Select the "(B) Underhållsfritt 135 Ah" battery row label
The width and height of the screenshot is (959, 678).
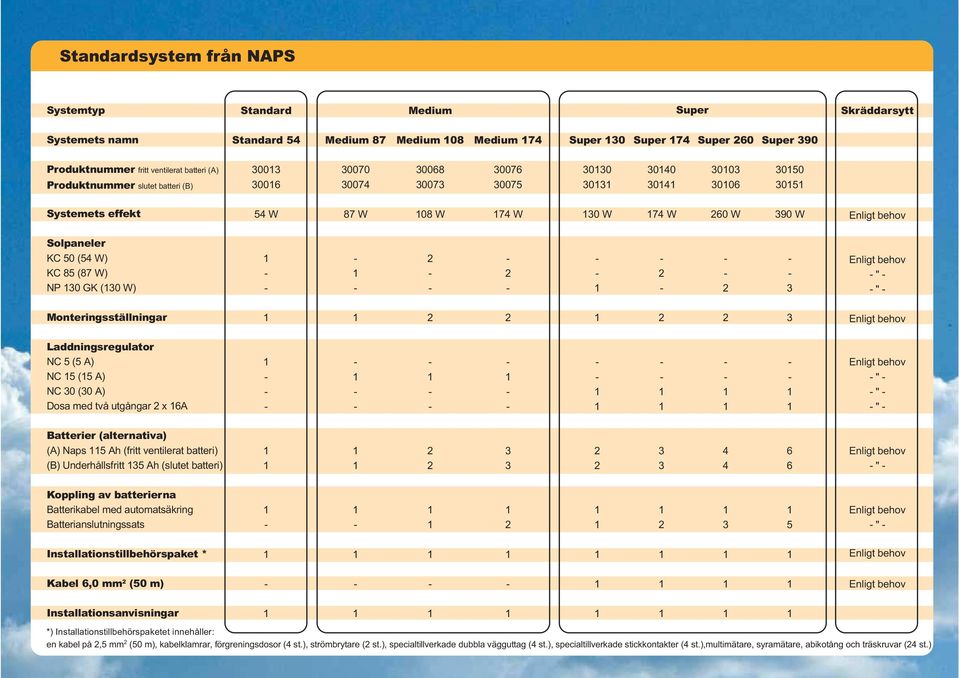pyautogui.click(x=135, y=465)
